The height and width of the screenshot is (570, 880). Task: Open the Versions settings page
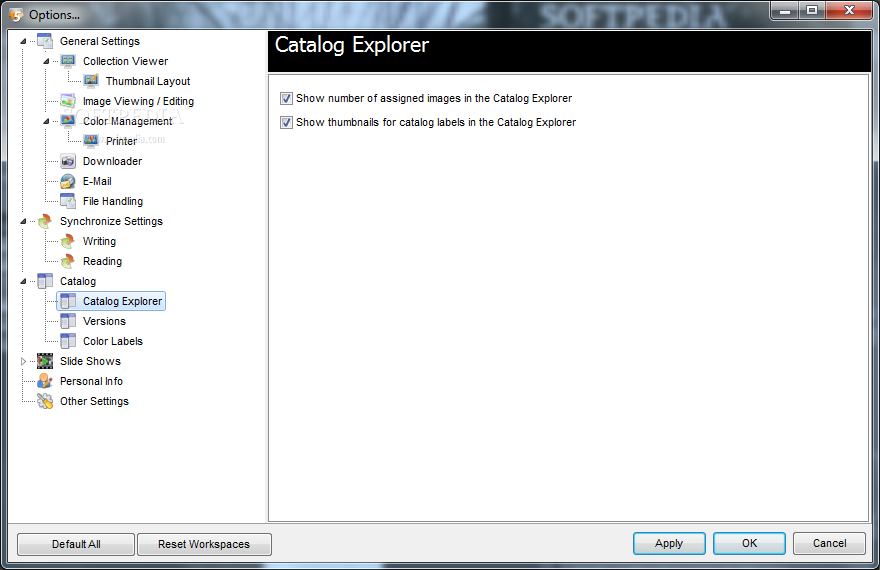(104, 321)
